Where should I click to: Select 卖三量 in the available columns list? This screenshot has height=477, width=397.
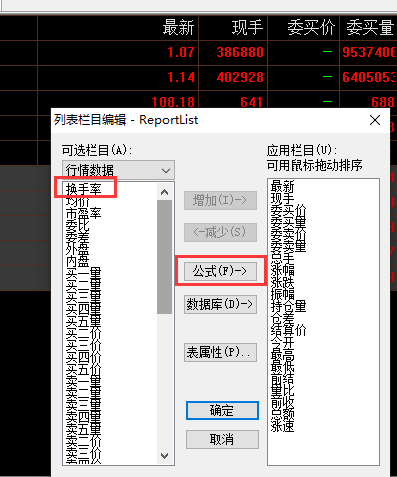pyautogui.click(x=84, y=405)
